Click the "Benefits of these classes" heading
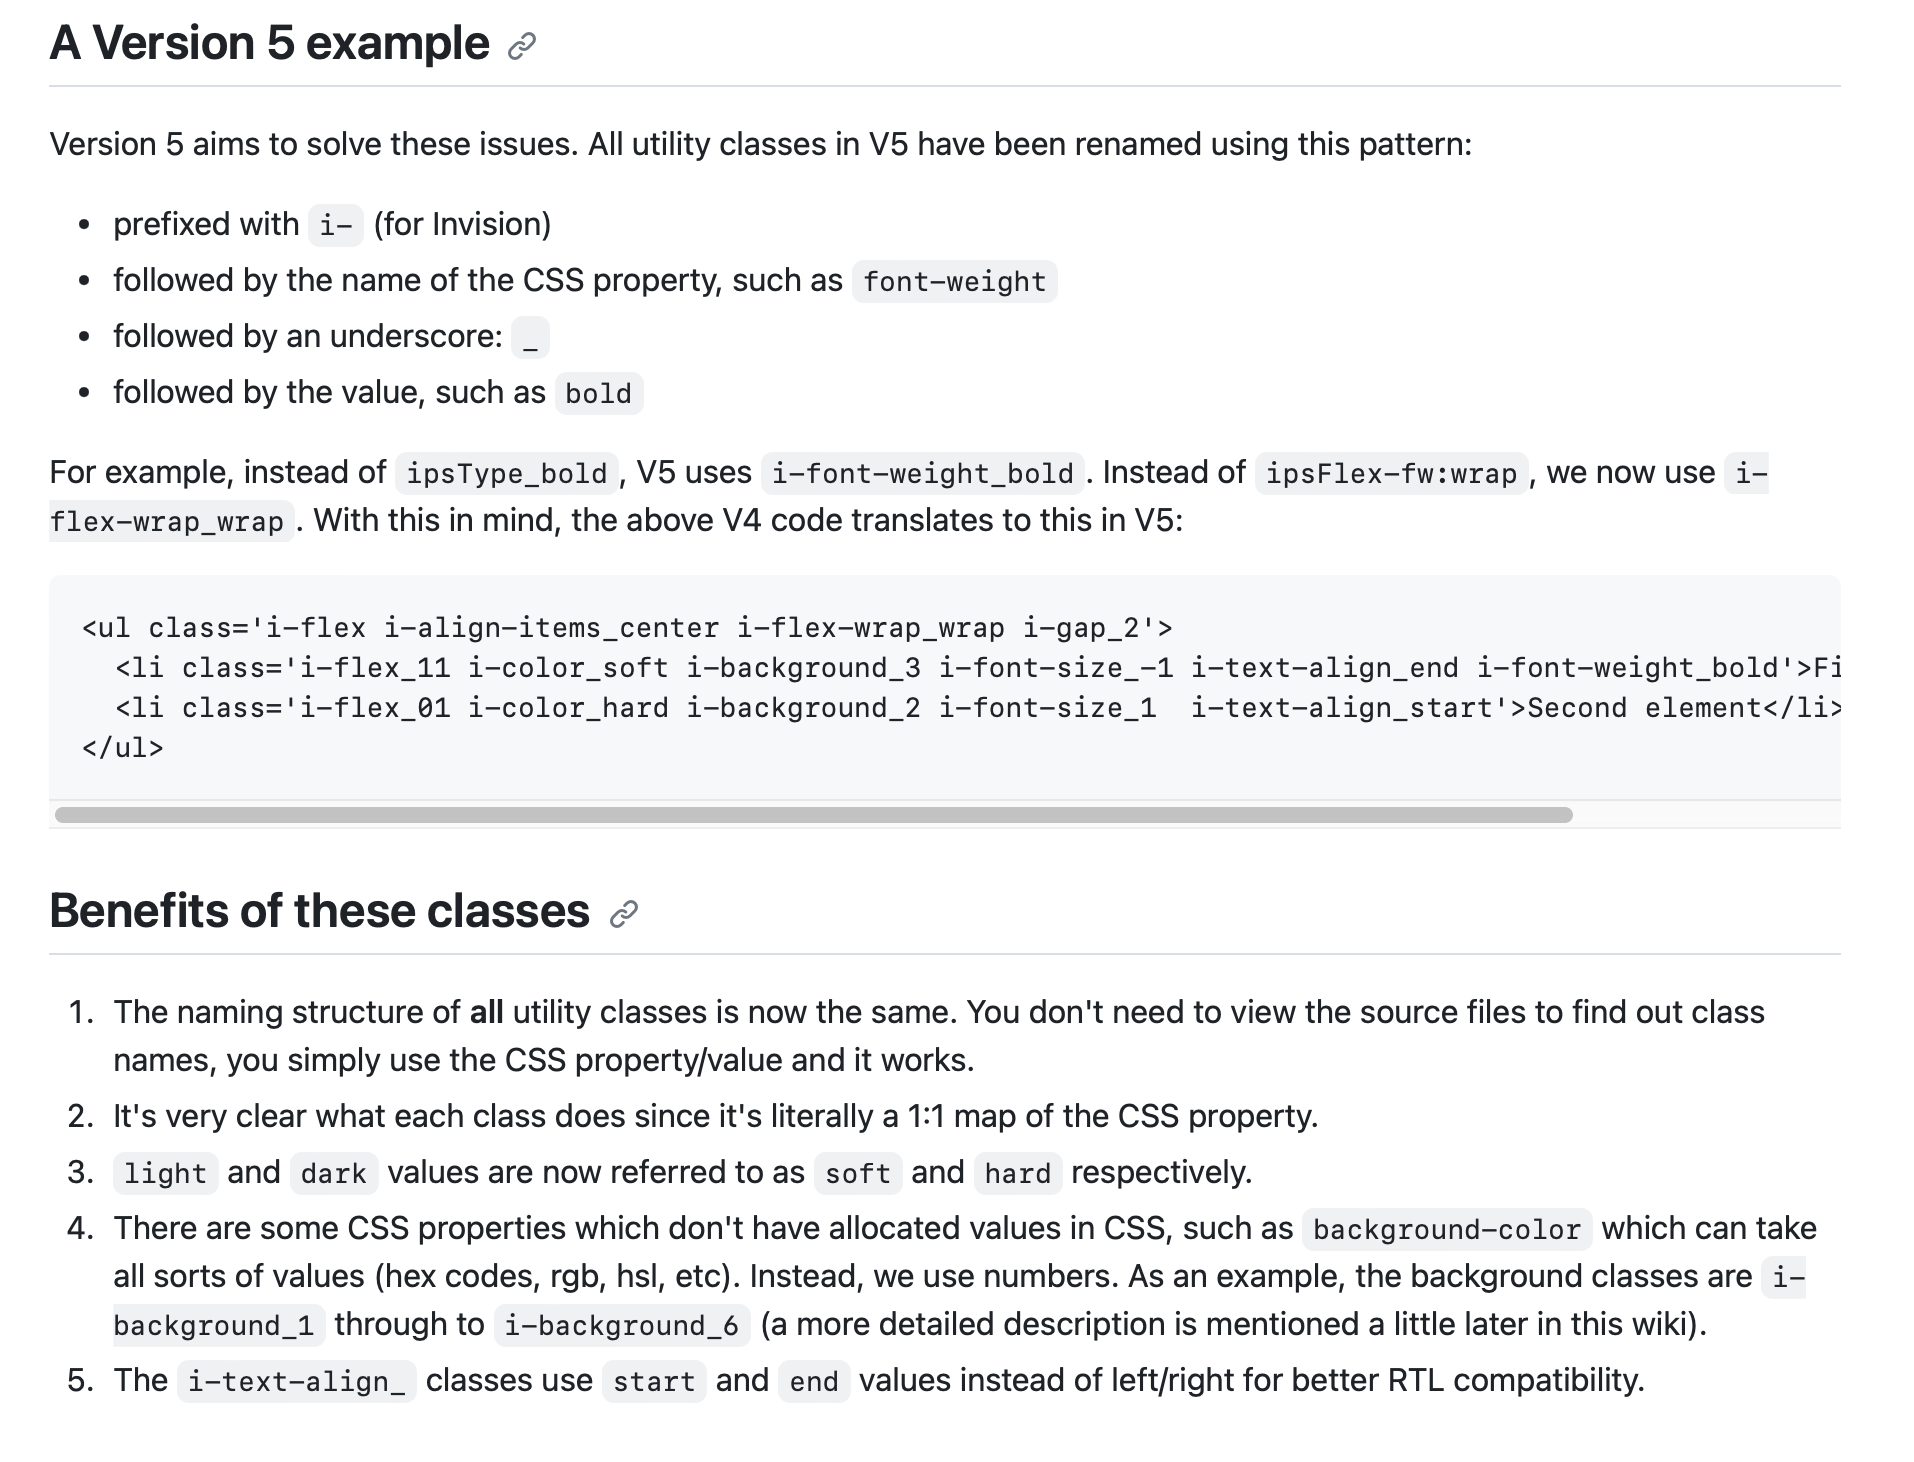Screen dimensions: 1914x1462 (x=319, y=911)
